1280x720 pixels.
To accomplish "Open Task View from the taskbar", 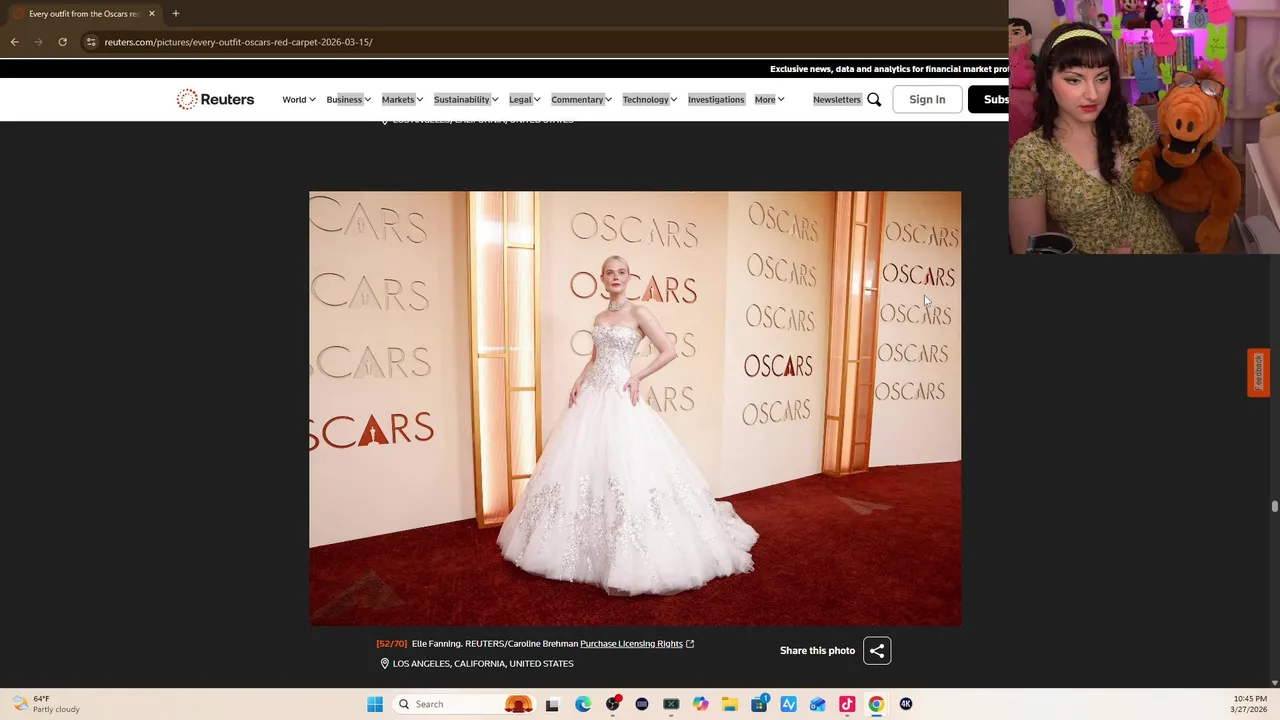I will (x=552, y=704).
